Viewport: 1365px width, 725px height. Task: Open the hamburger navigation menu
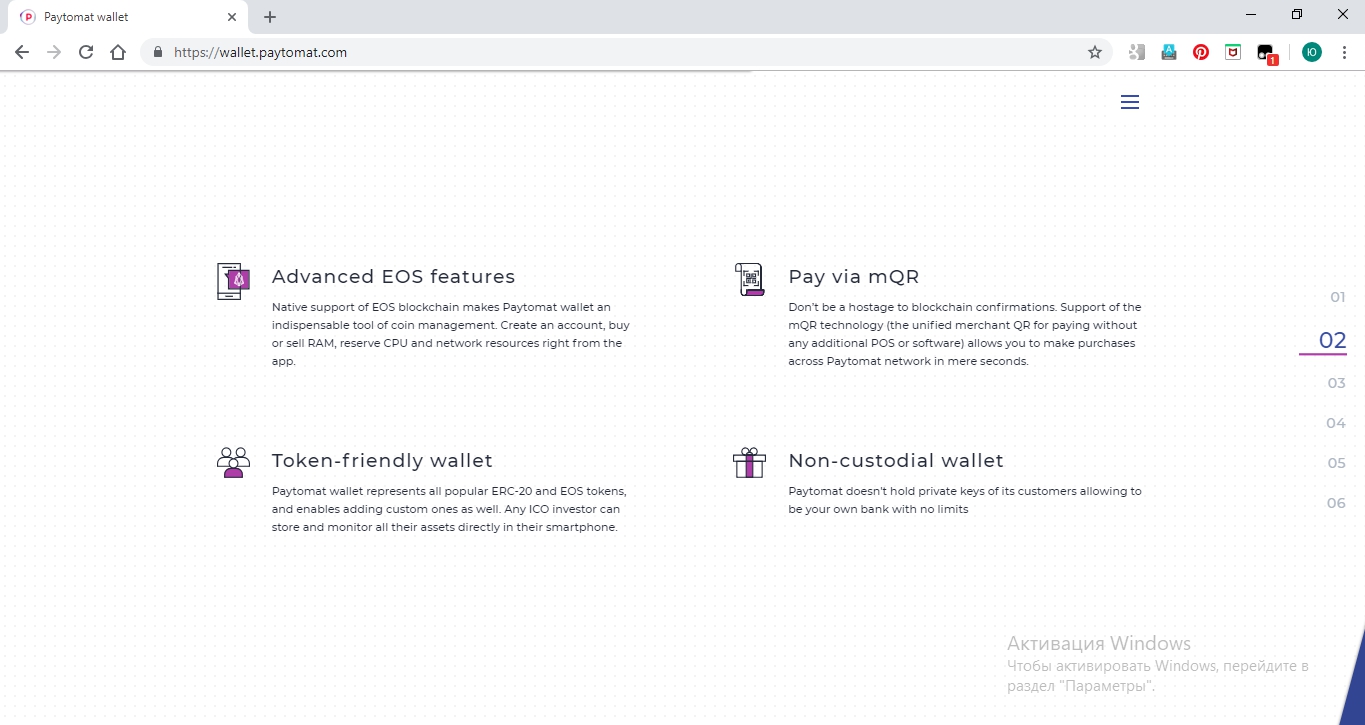(x=1130, y=102)
